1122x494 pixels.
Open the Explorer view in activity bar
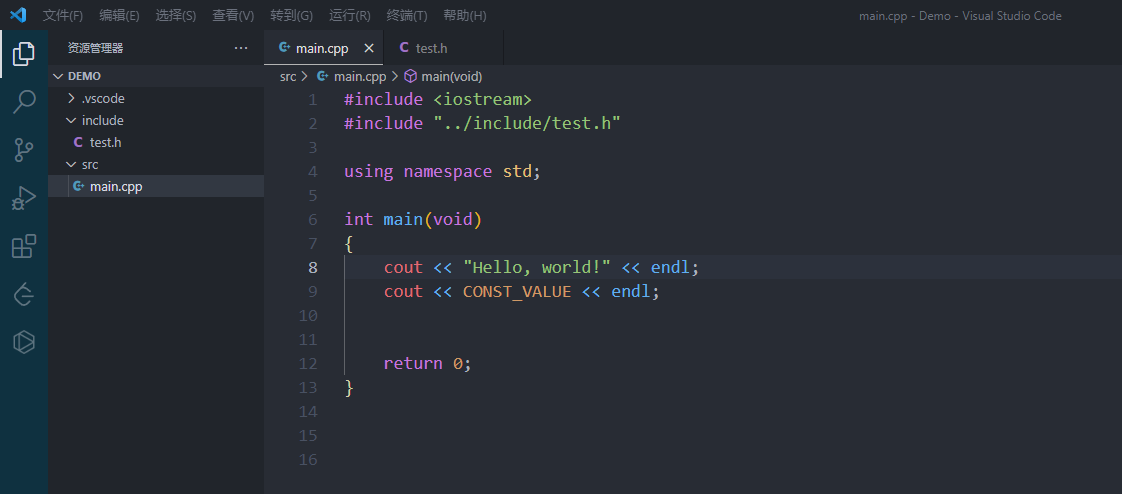pos(24,54)
